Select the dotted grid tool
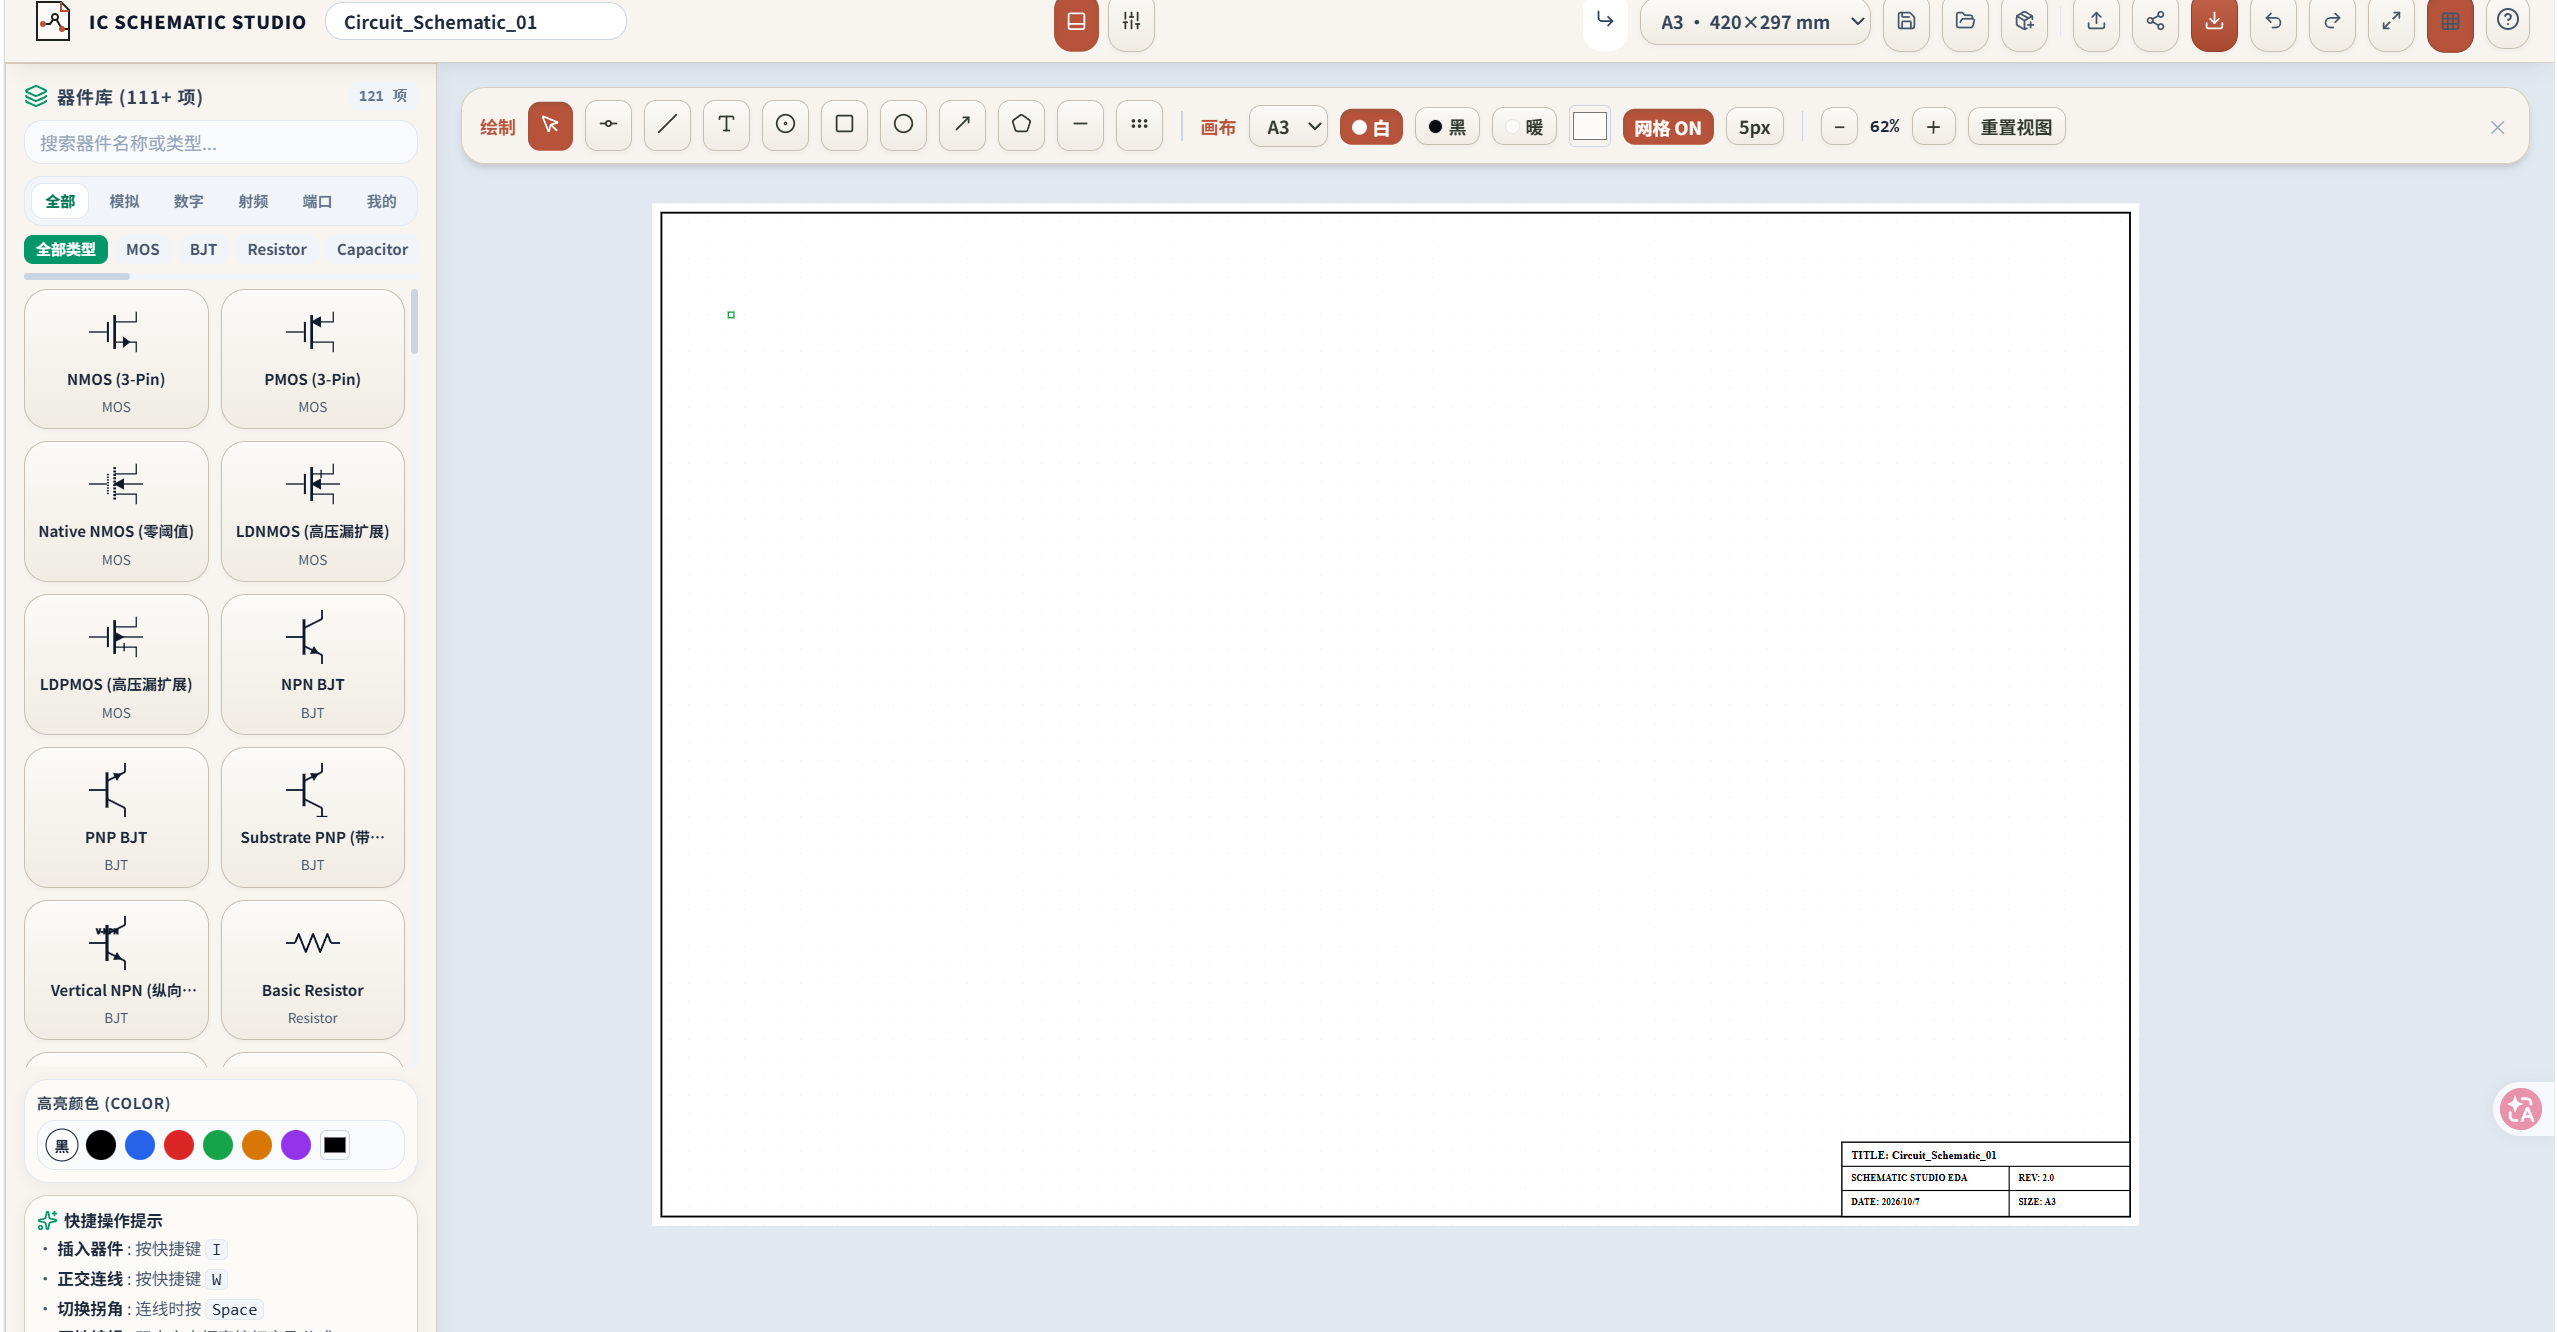Viewport: 2557px width, 1332px height. coord(1139,125)
